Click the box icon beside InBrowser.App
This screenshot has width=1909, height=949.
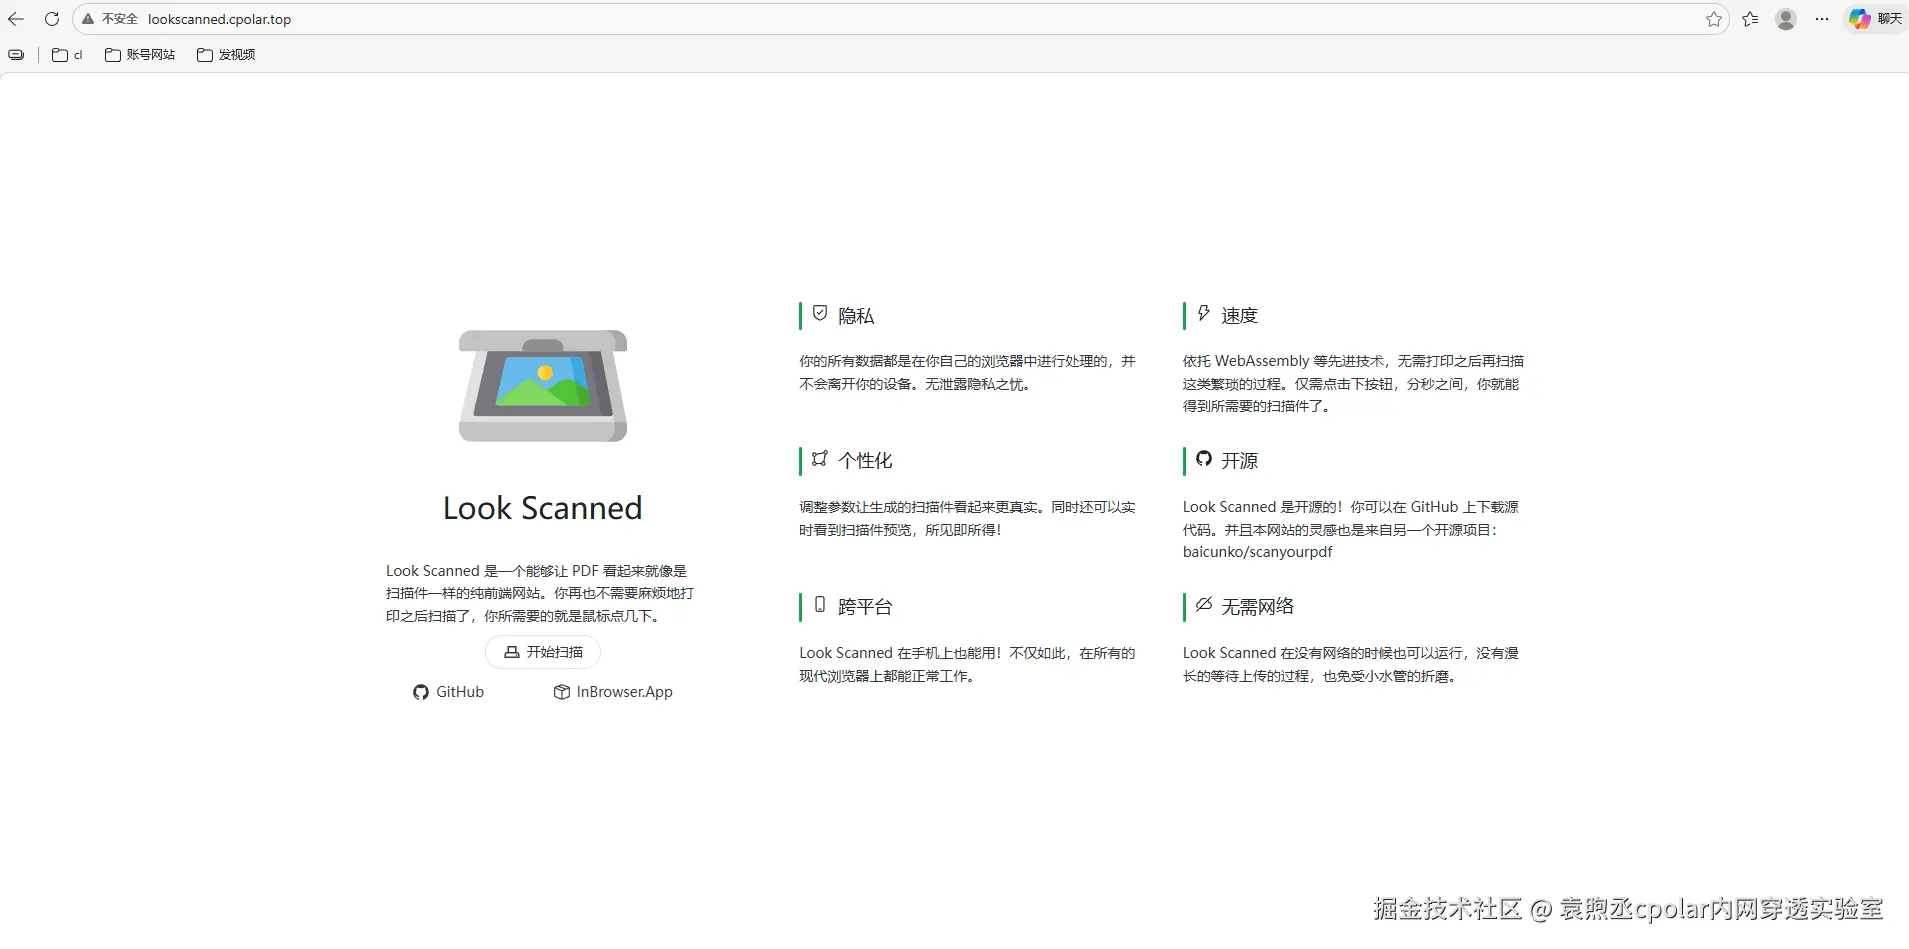(x=562, y=692)
